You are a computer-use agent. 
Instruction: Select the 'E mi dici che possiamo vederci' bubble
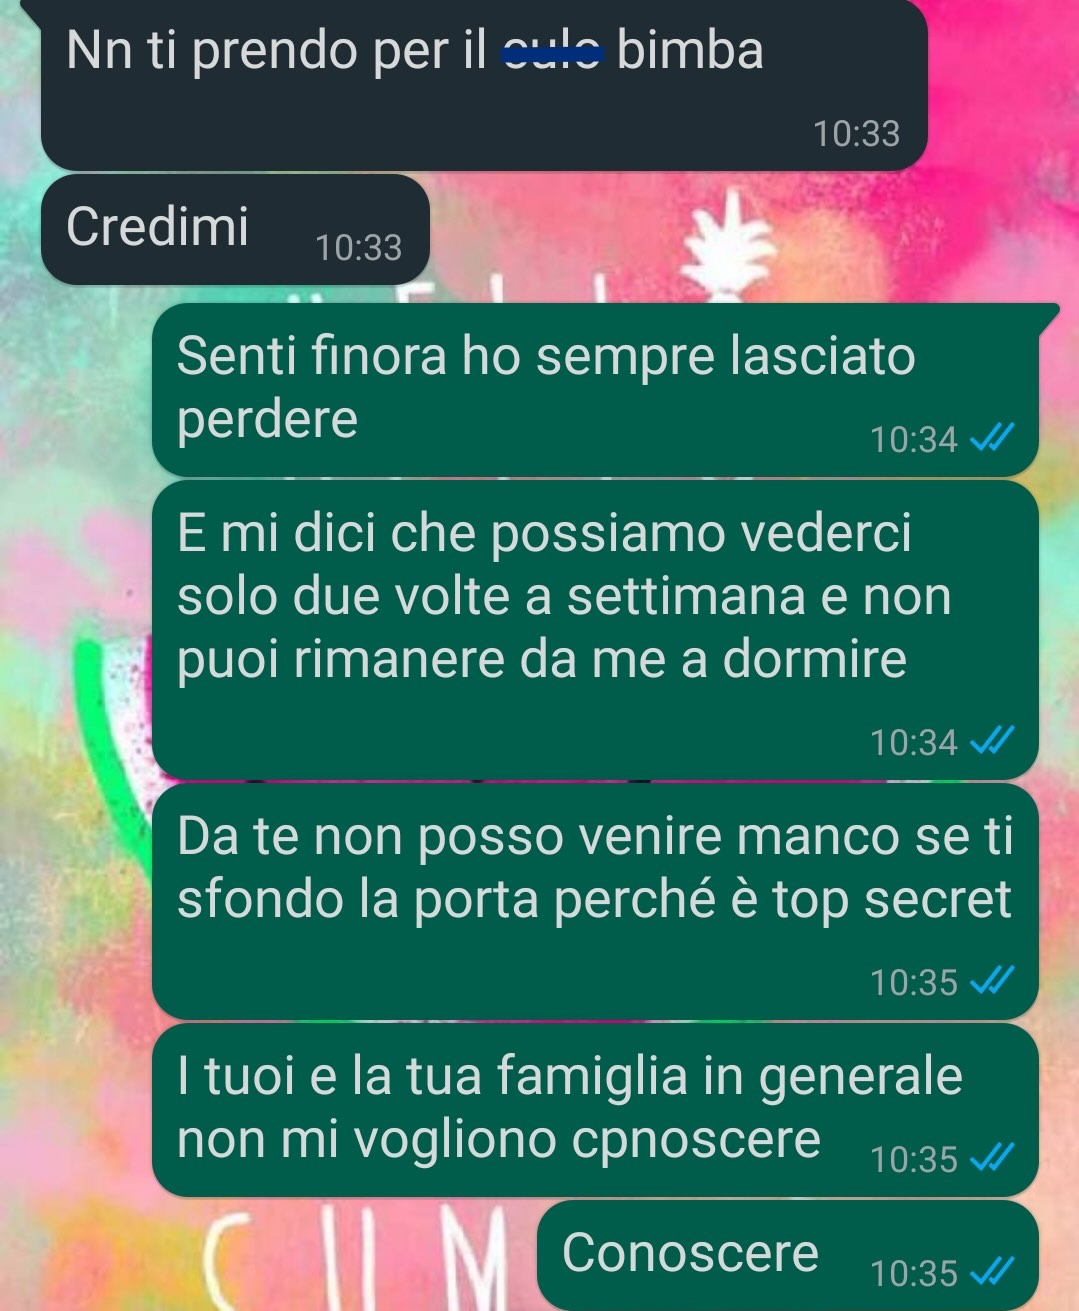(596, 629)
